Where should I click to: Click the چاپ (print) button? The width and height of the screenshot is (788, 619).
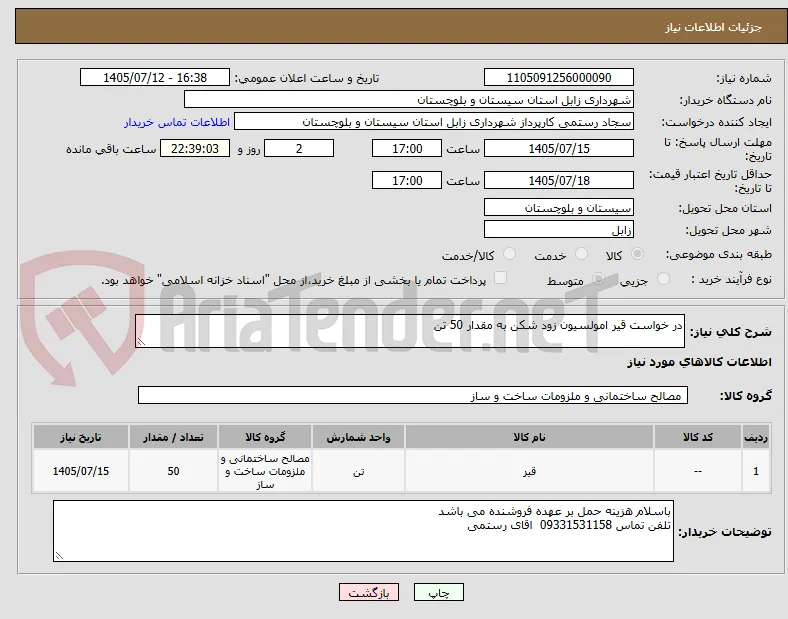point(438,592)
